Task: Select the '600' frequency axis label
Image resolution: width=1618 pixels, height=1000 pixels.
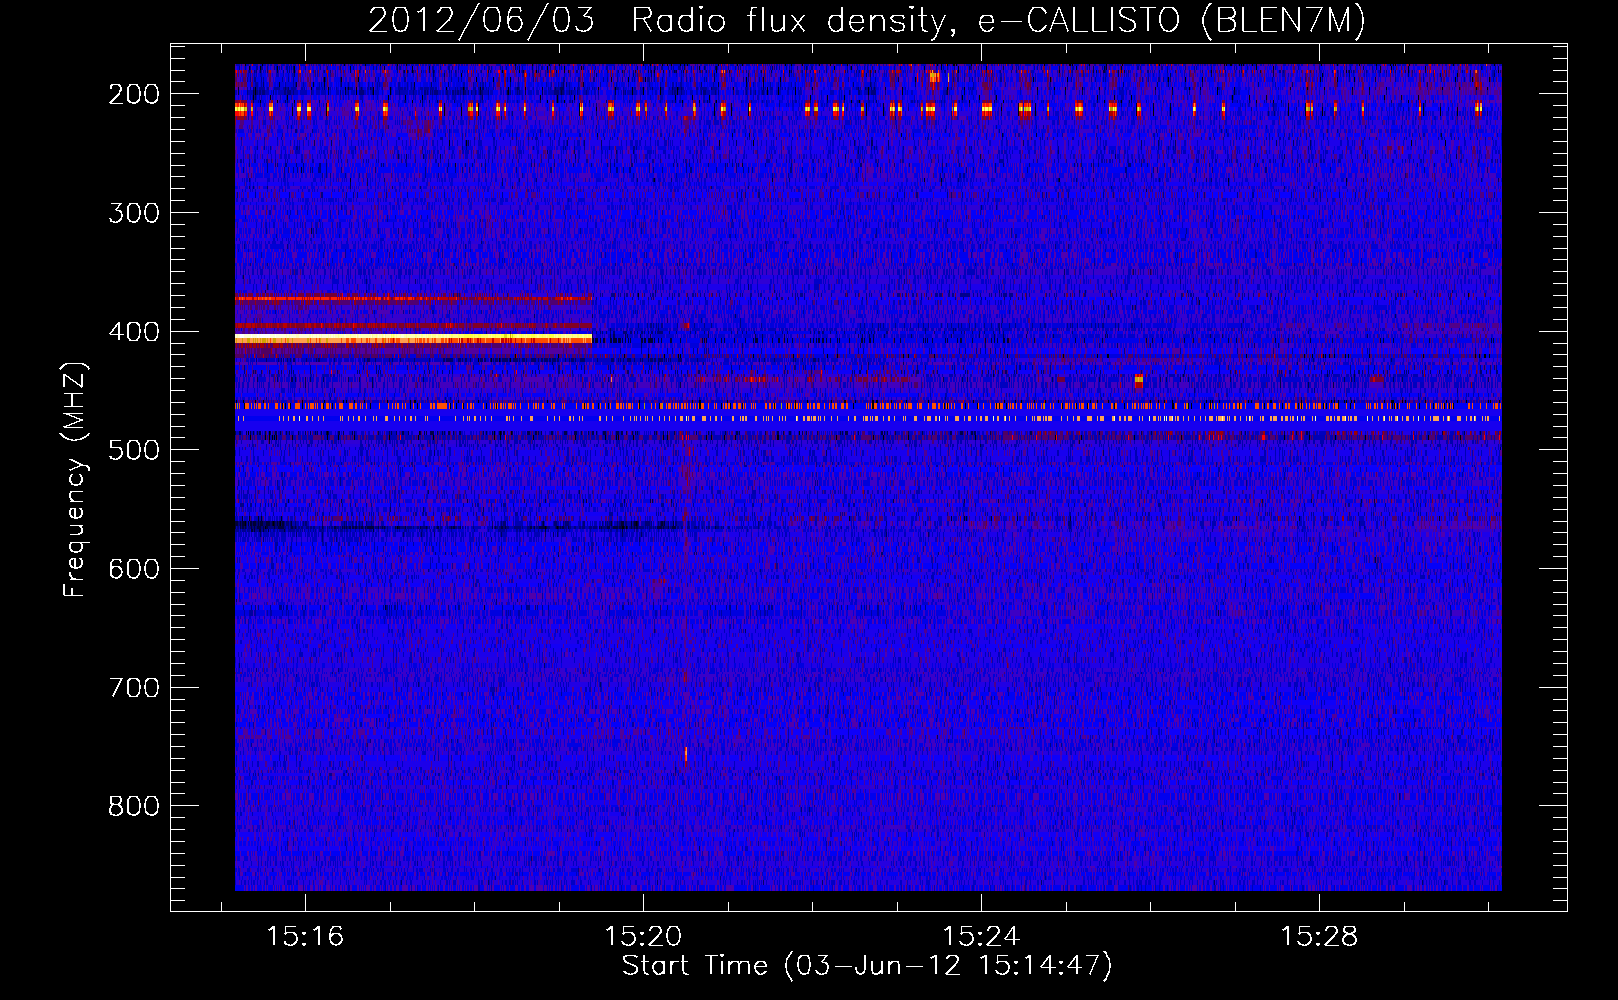Action: click(x=134, y=570)
